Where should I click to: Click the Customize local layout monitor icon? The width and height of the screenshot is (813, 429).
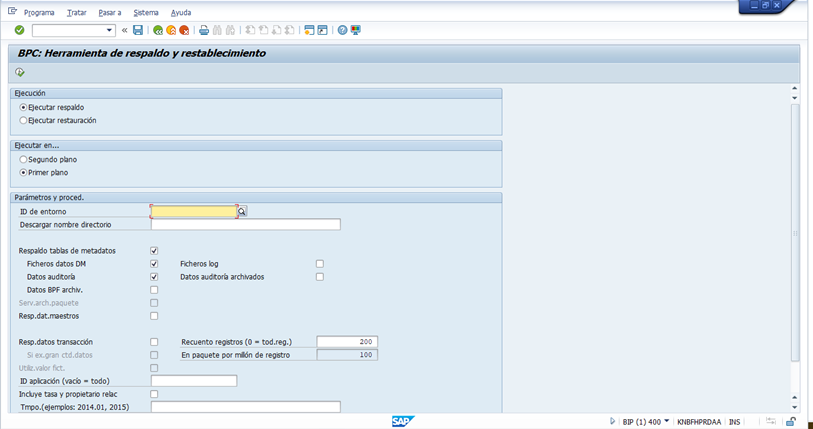pyautogui.click(x=355, y=30)
